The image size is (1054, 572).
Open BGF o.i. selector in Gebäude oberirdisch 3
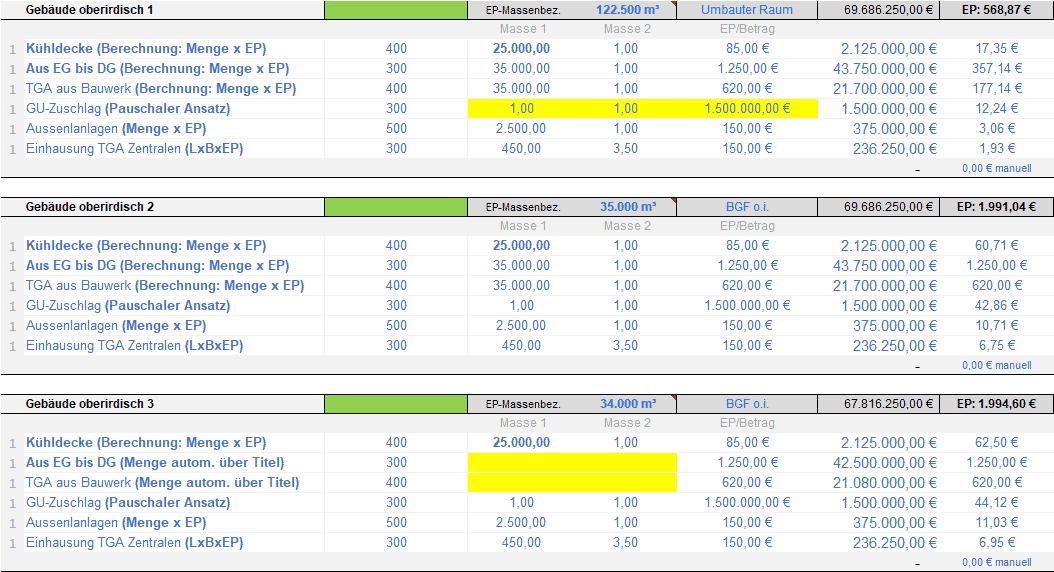747,404
